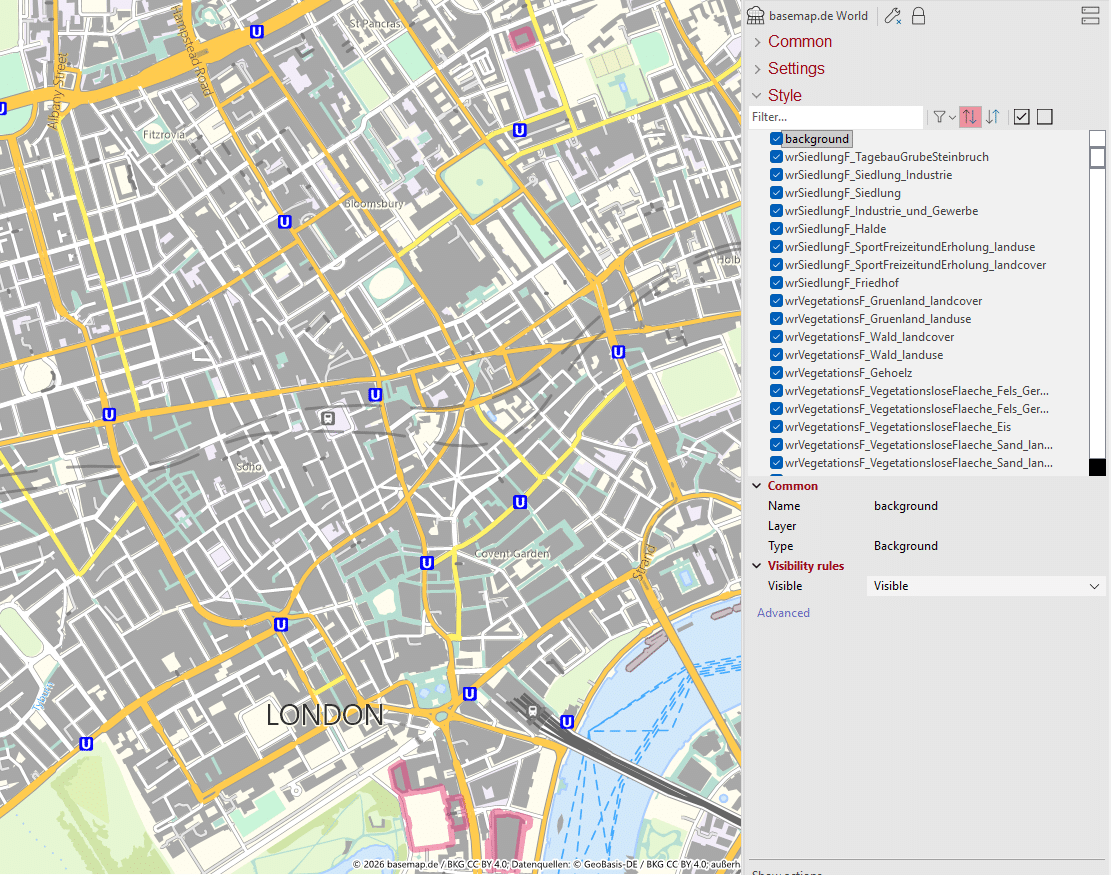
Task: Click the Hampstead Road street label
Action: [191, 50]
